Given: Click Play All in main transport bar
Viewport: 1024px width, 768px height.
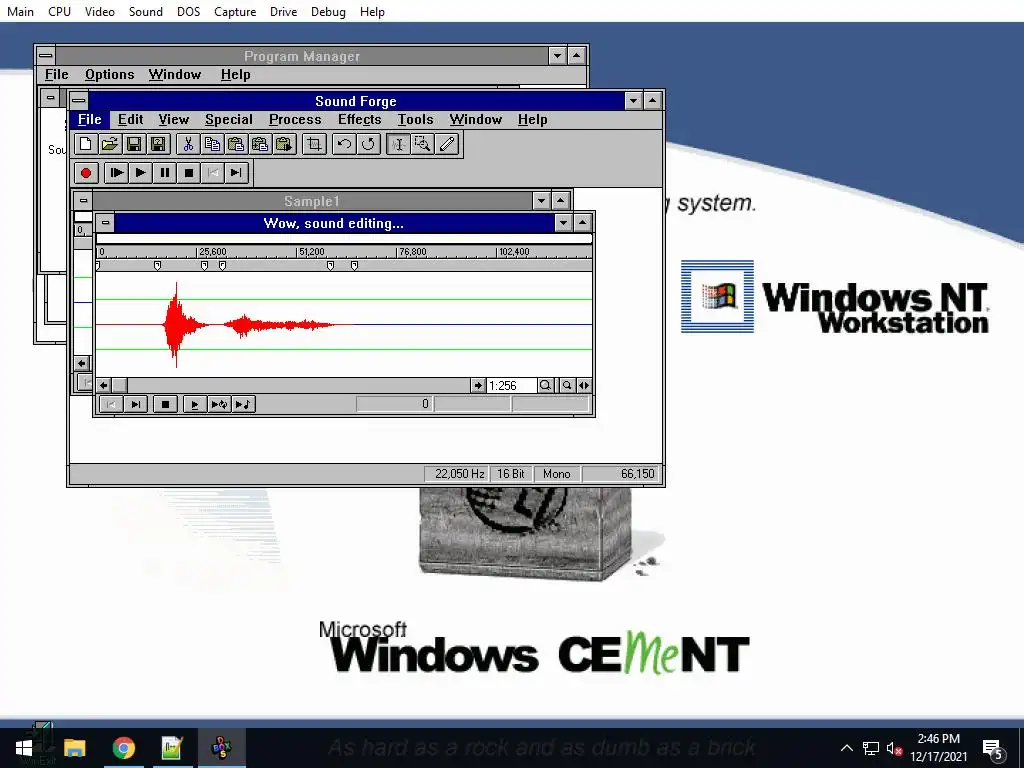Looking at the screenshot, I should tap(116, 173).
